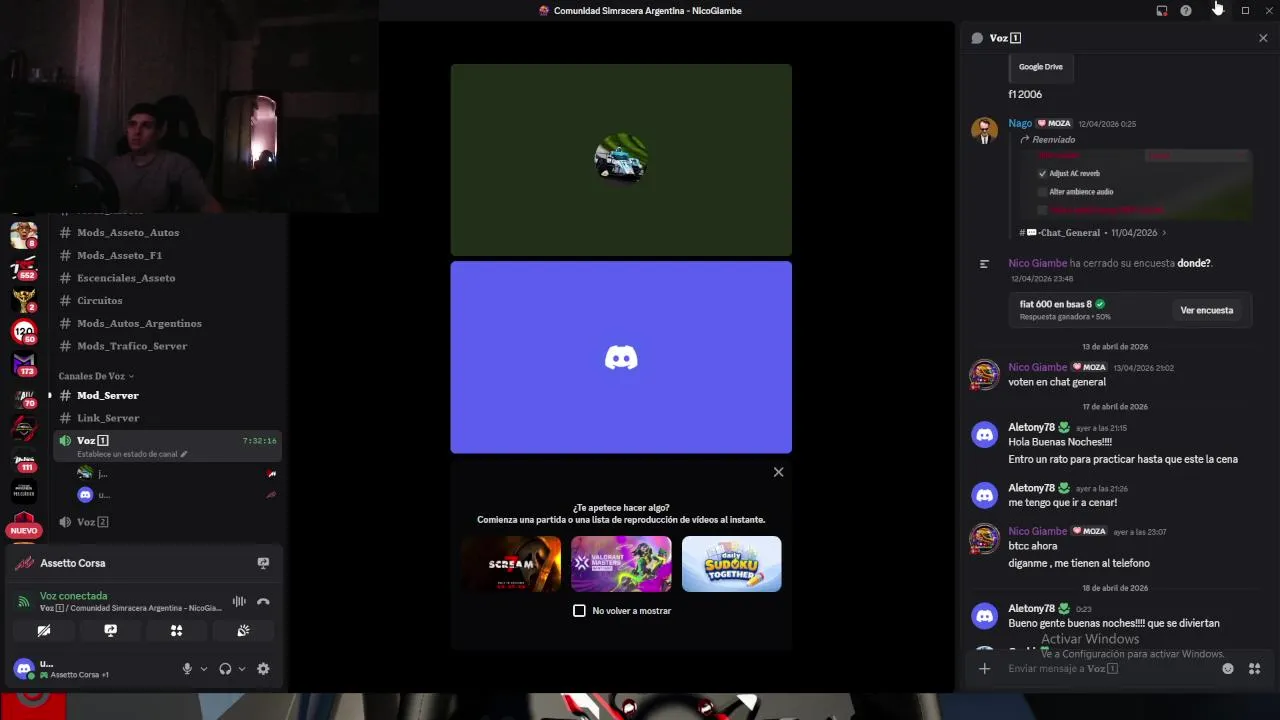Viewport: 1280px width, 720px height.
Task: Select the green participant video tile
Action: point(621,160)
